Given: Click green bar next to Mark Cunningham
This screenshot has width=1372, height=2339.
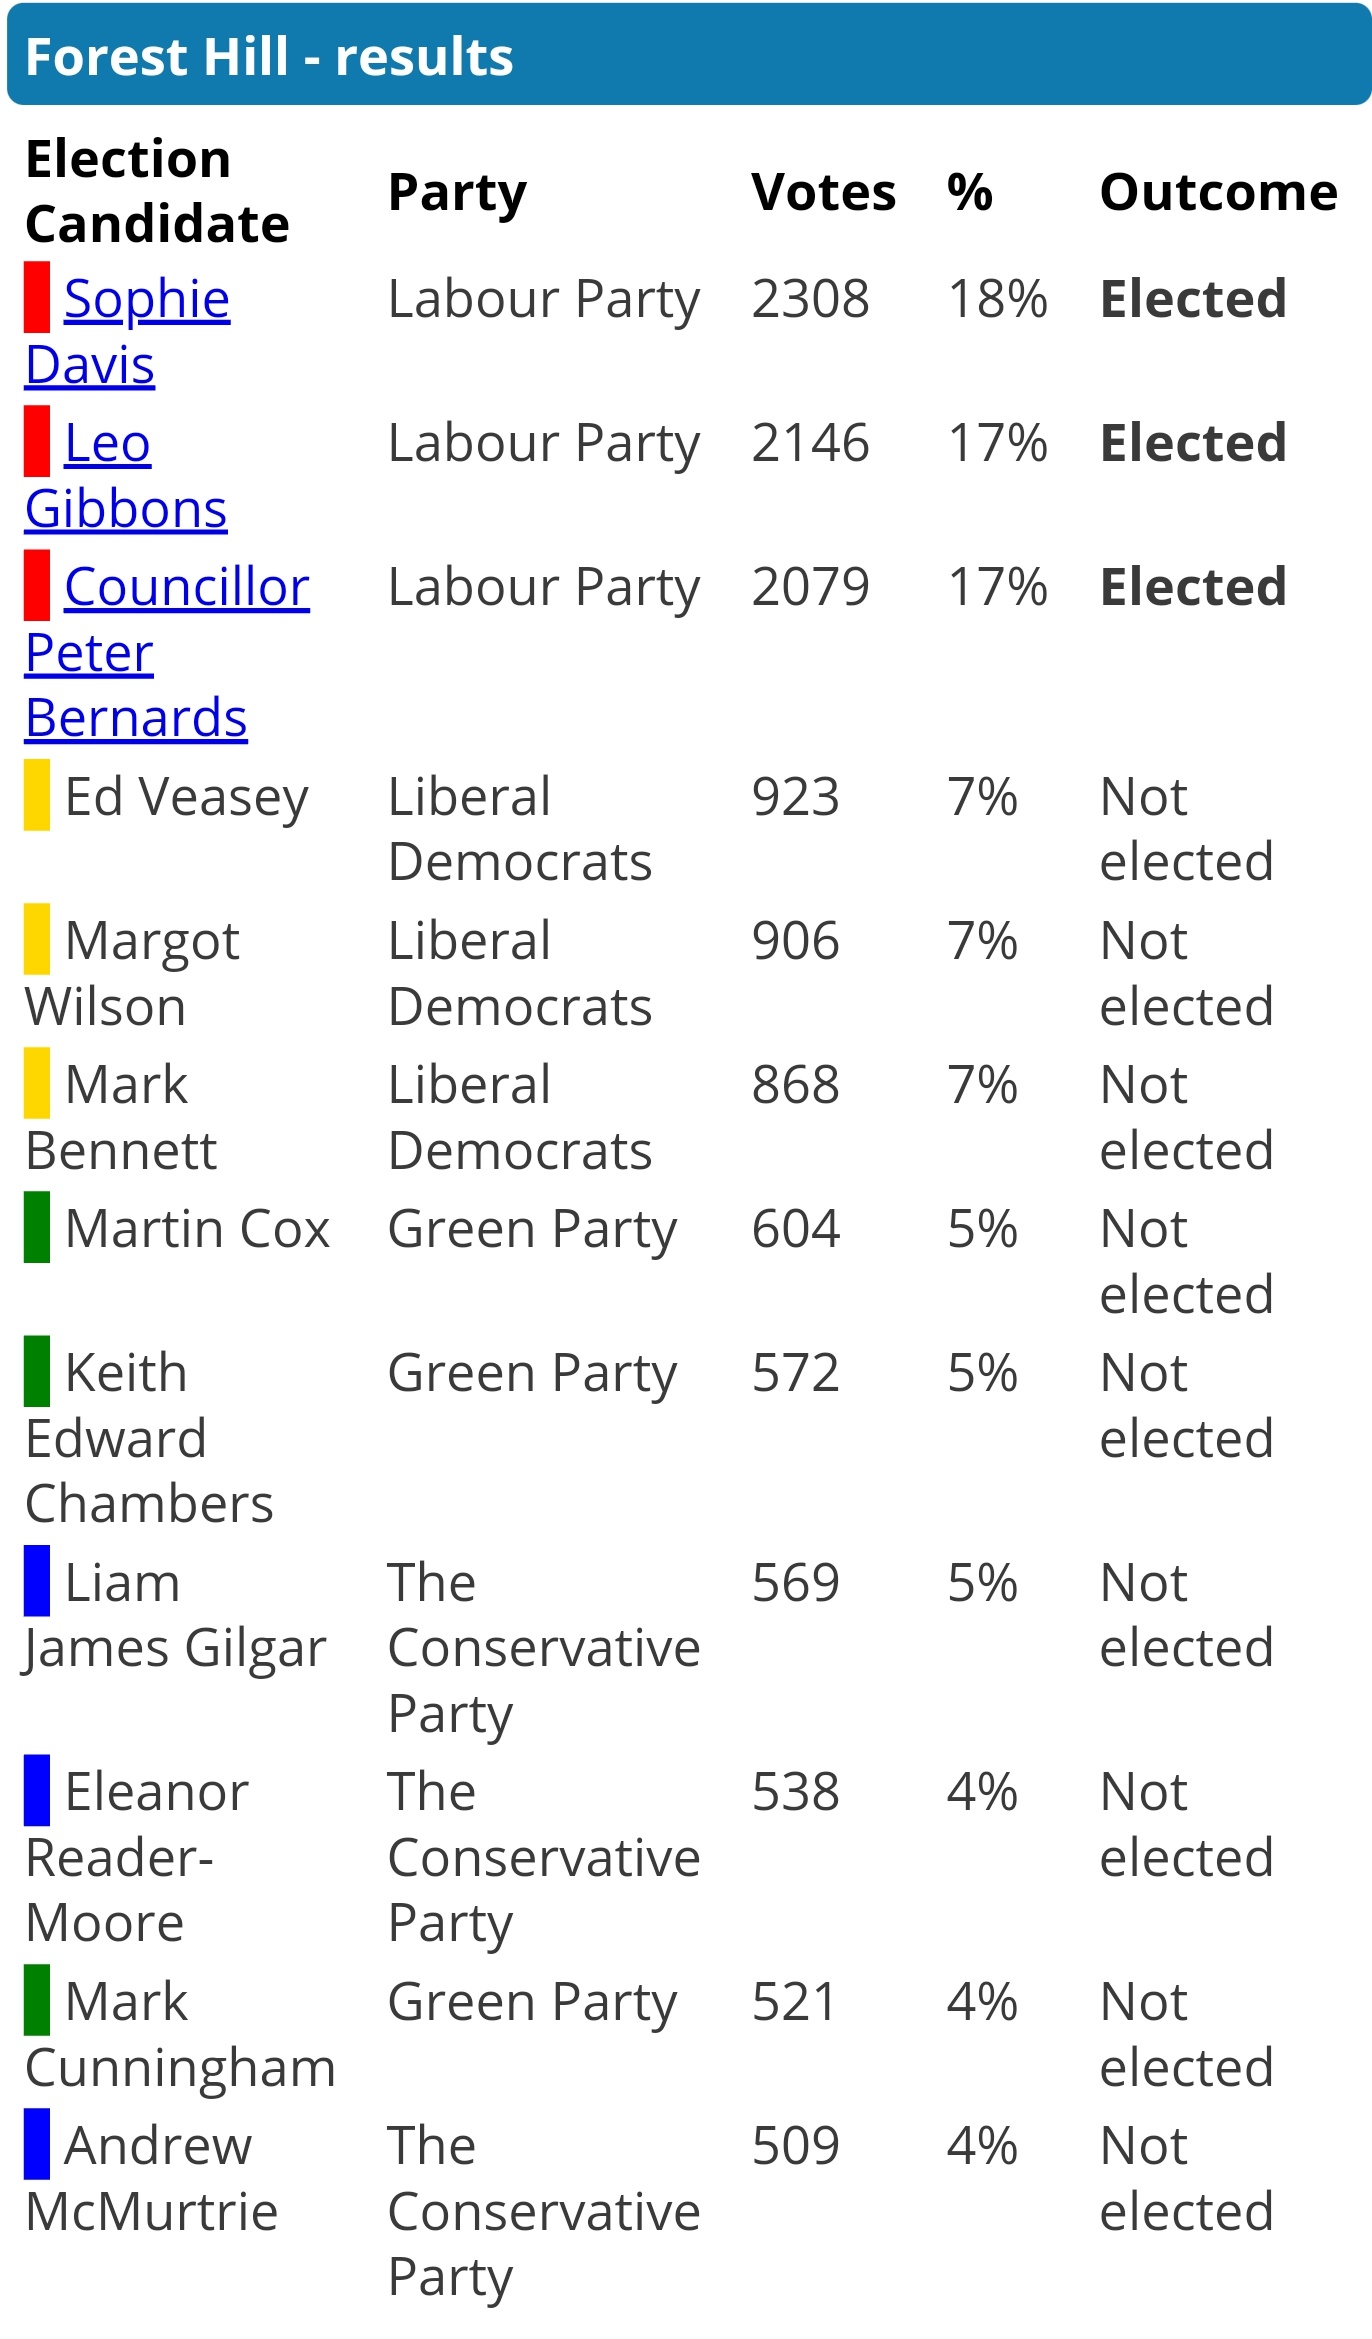Looking at the screenshot, I should tap(37, 2000).
